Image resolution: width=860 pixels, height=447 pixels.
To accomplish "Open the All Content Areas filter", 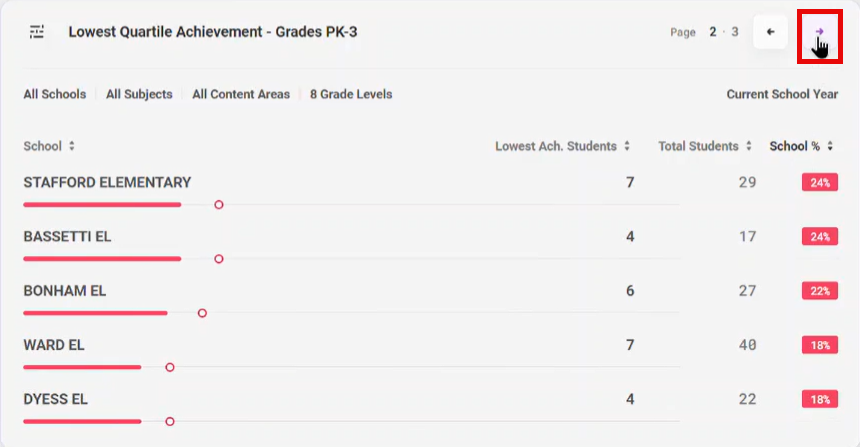I will point(241,94).
